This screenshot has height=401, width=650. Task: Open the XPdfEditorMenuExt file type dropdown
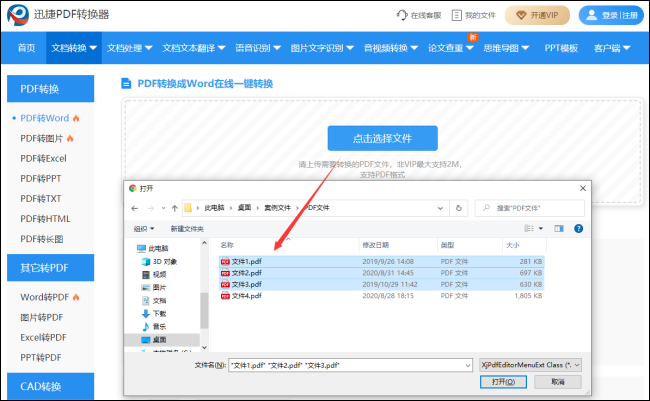click(530, 365)
